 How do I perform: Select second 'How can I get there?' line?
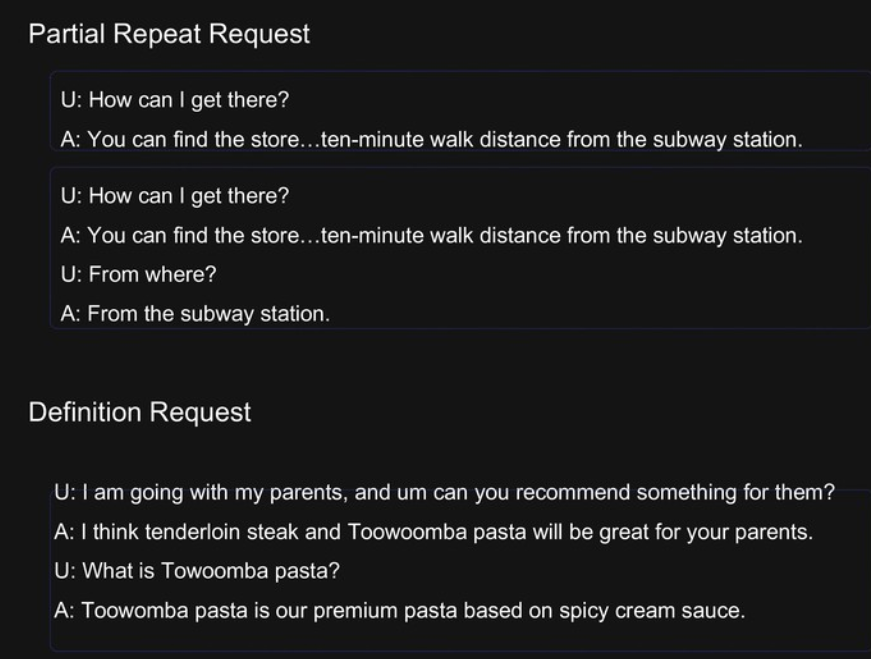coord(175,196)
